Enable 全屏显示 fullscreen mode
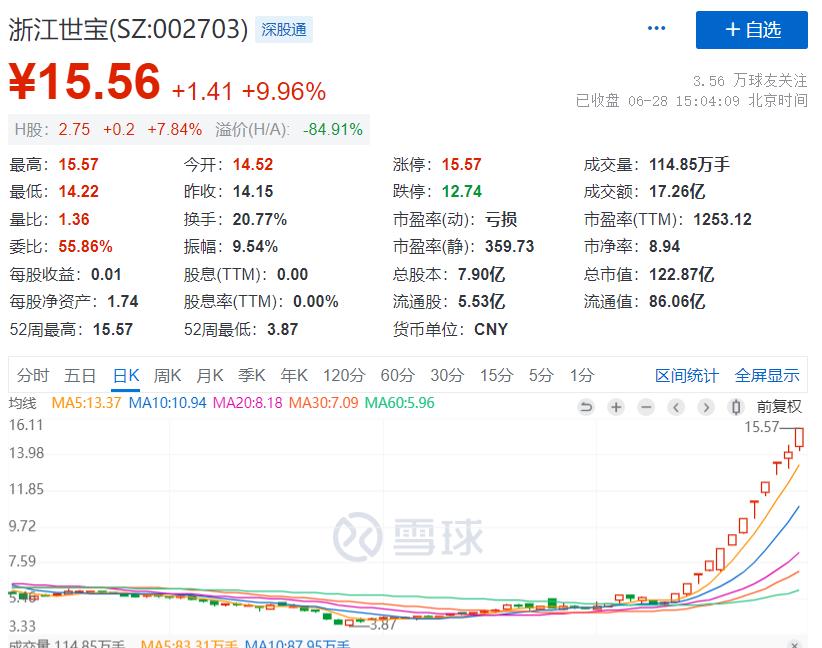 [766, 375]
